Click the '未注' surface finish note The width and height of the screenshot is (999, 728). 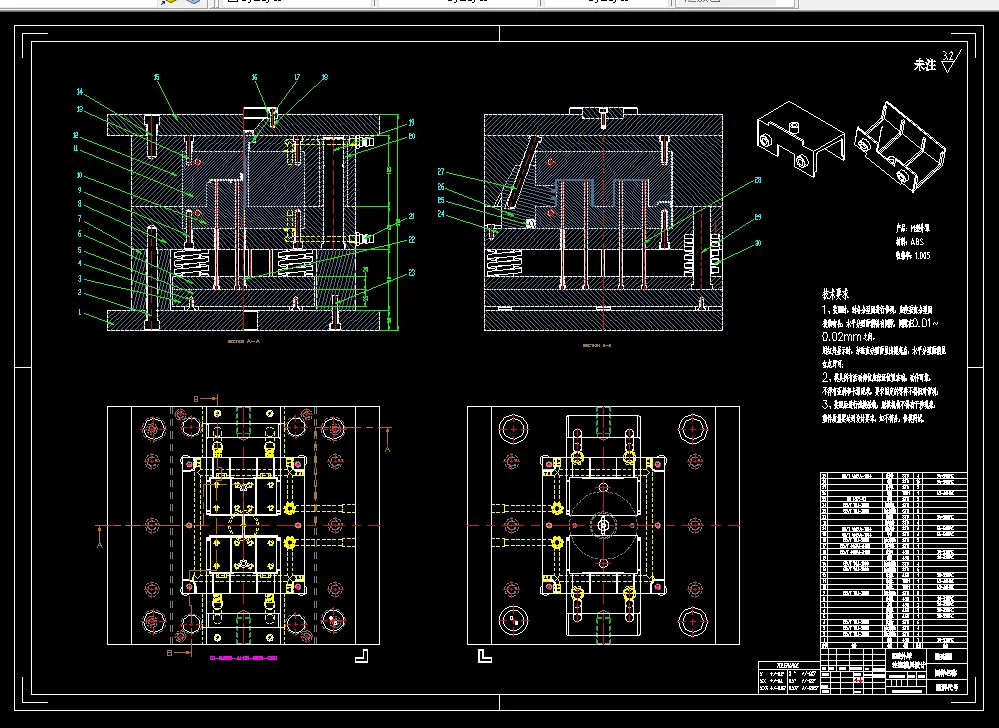924,65
